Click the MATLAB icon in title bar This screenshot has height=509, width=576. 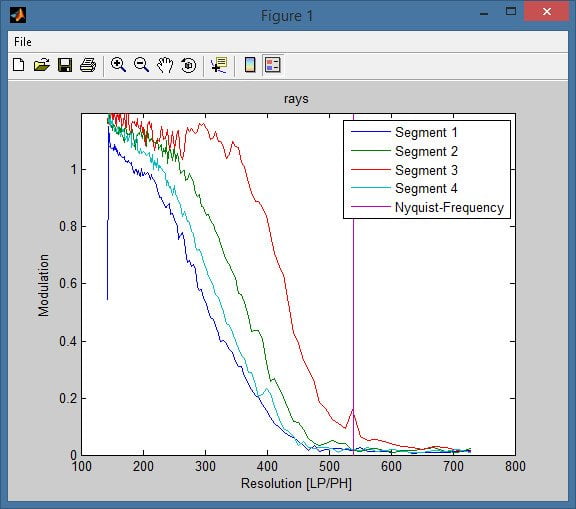[18, 15]
